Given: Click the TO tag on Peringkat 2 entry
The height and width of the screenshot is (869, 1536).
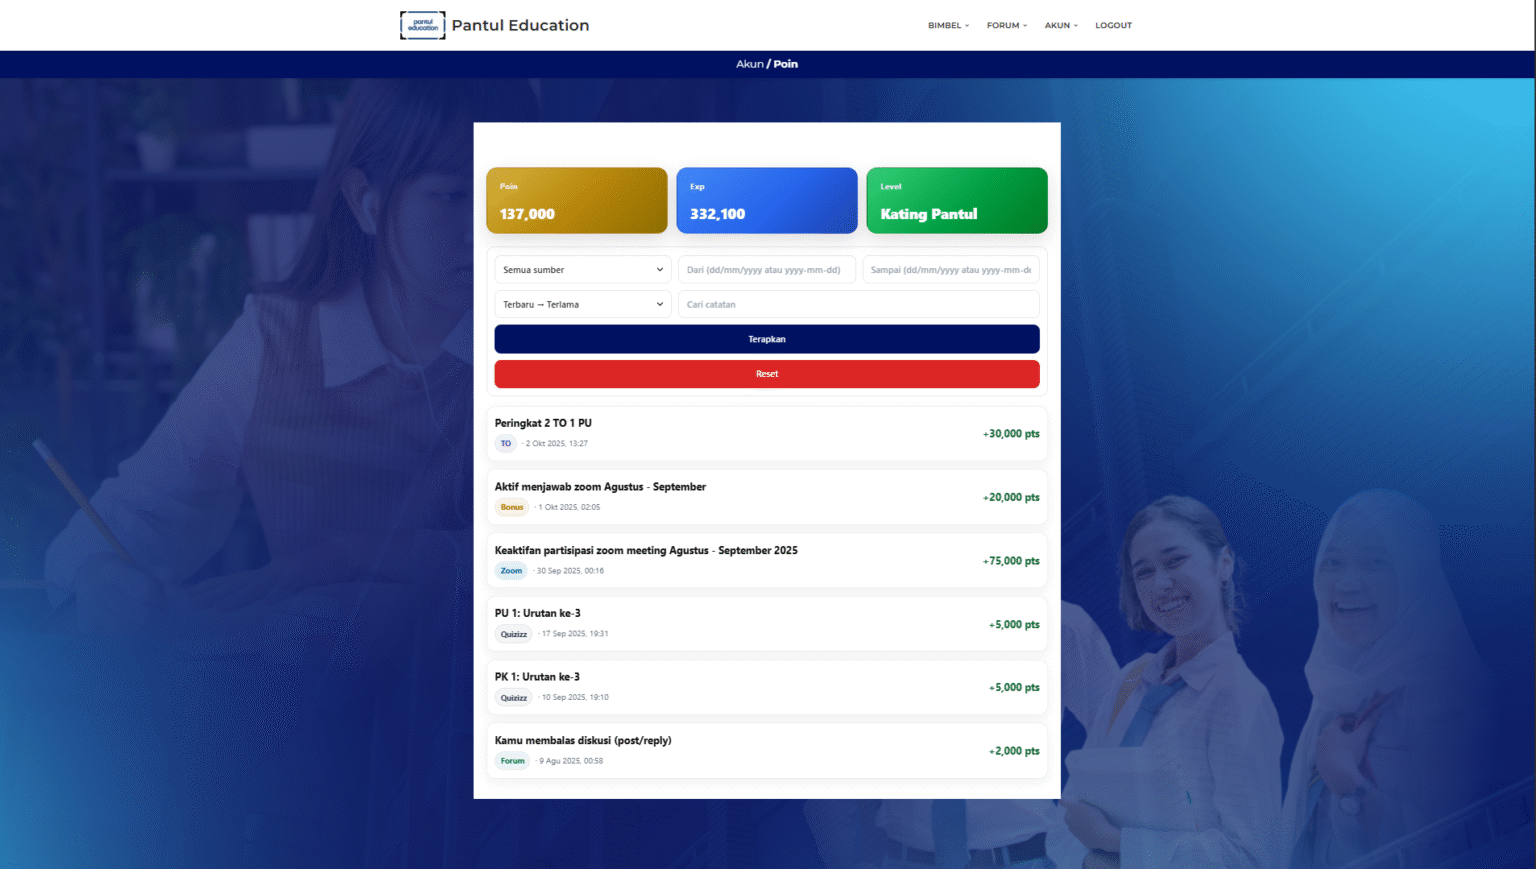Looking at the screenshot, I should pos(506,444).
